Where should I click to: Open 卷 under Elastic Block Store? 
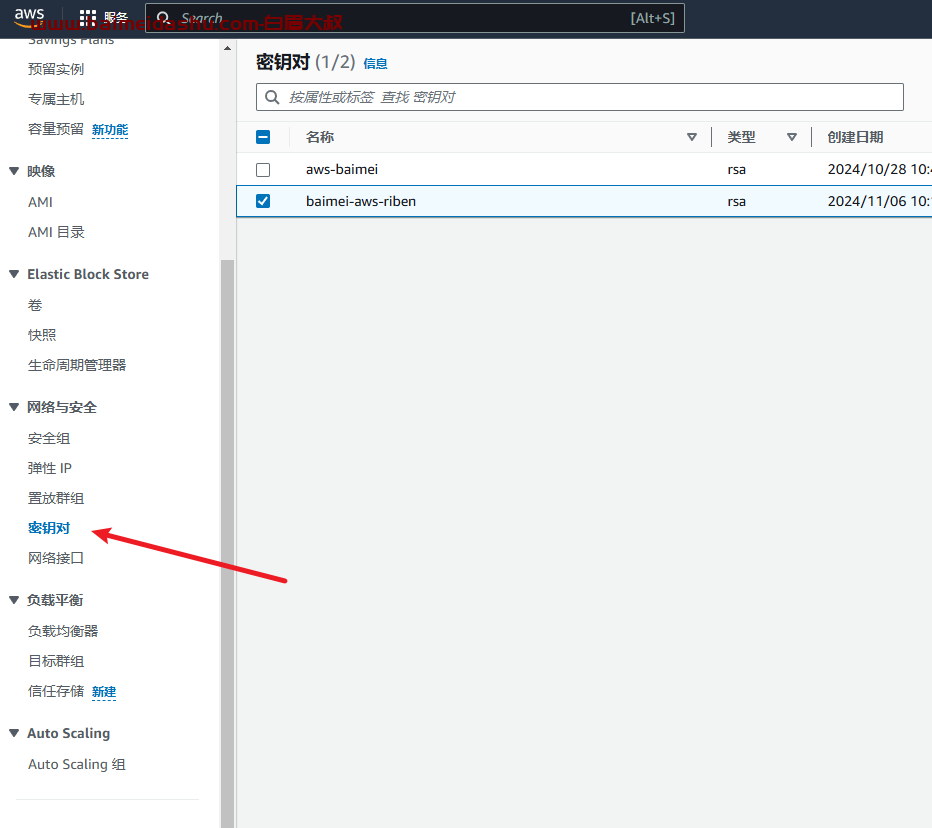[x=35, y=305]
